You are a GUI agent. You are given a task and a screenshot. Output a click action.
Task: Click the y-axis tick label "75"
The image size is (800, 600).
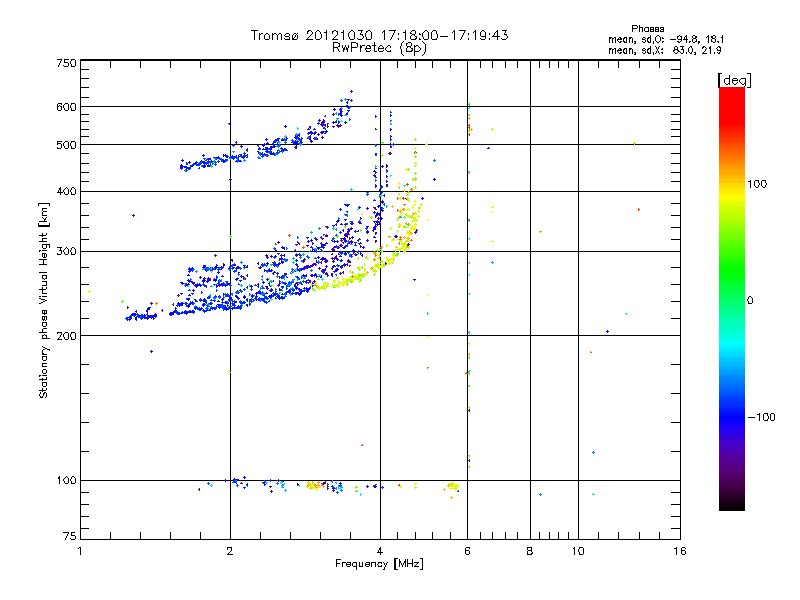pyautogui.click(x=70, y=536)
